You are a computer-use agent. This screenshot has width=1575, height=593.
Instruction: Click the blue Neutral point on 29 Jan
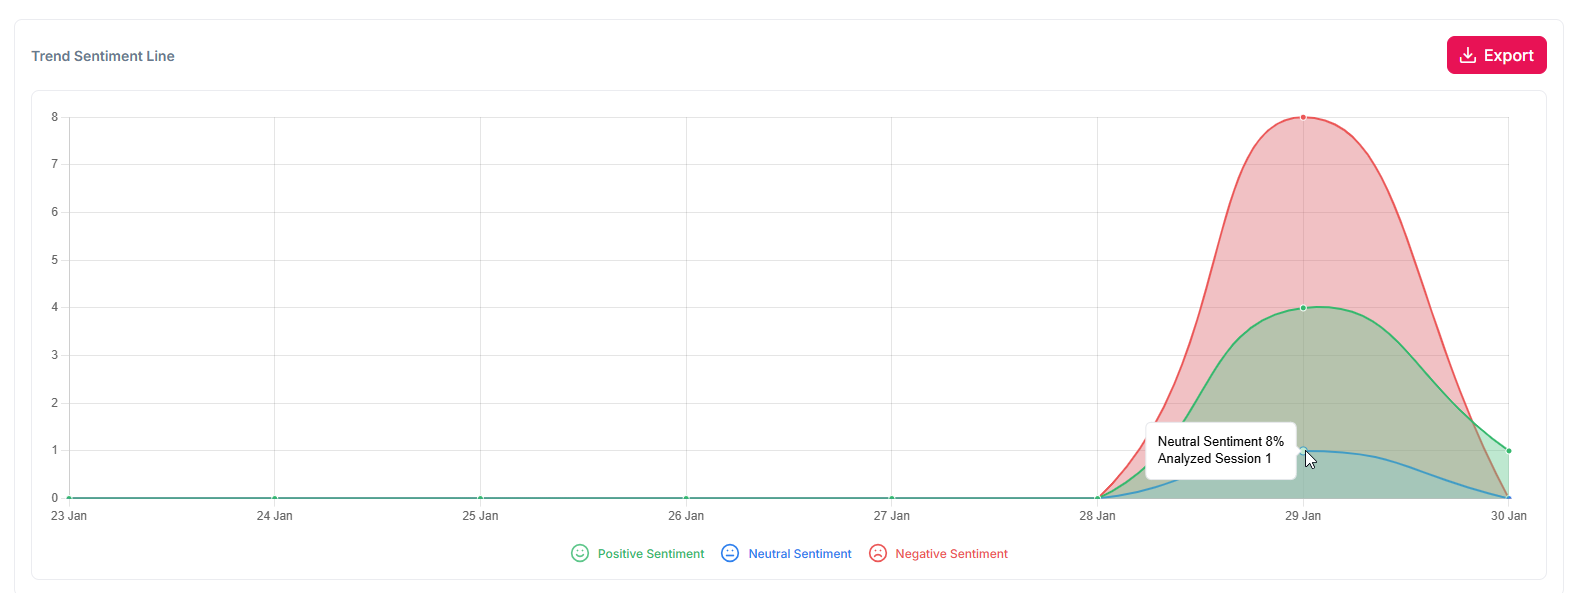pyautogui.click(x=1303, y=451)
